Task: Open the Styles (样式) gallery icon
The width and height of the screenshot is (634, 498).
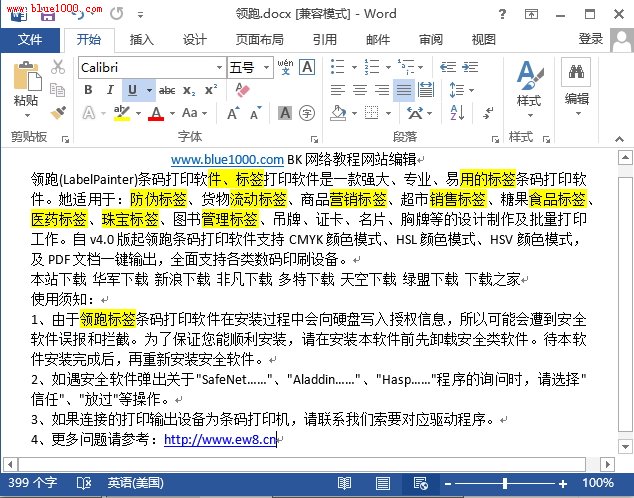Action: (528, 76)
